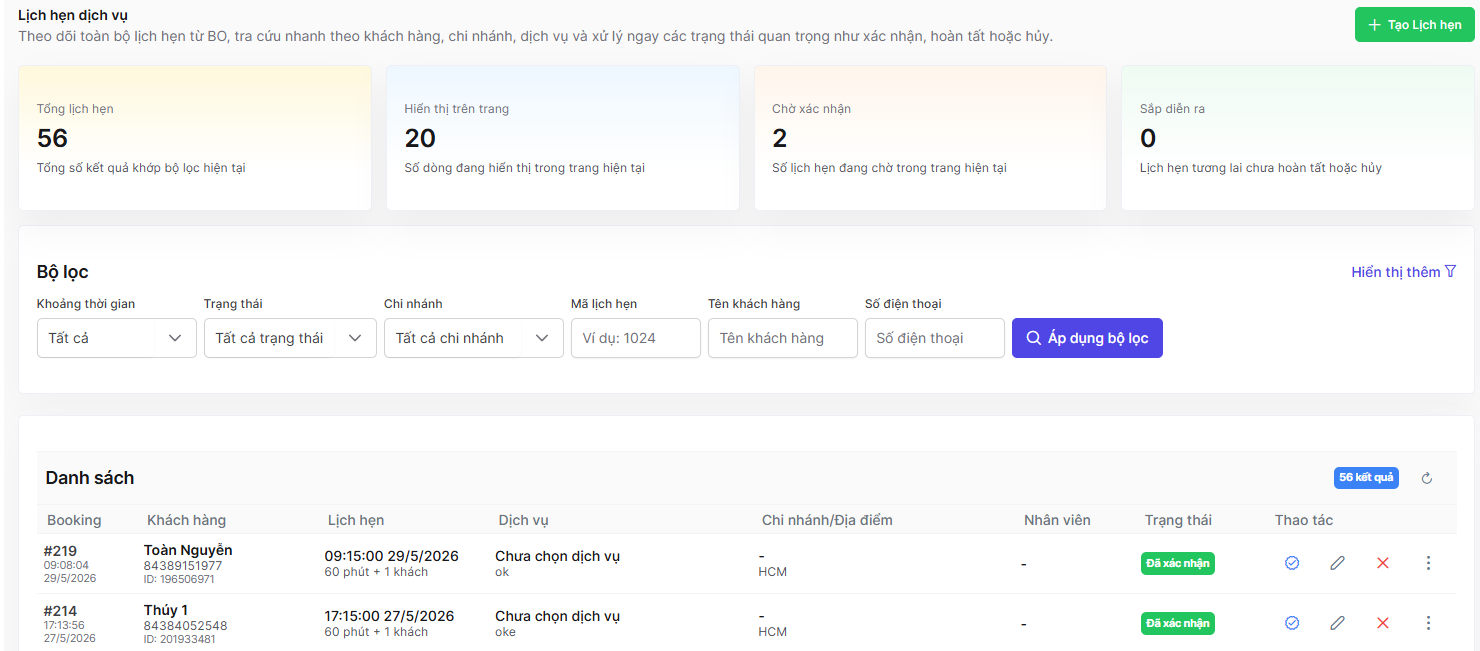
Task: Open more options for booking #214
Action: tap(1428, 623)
